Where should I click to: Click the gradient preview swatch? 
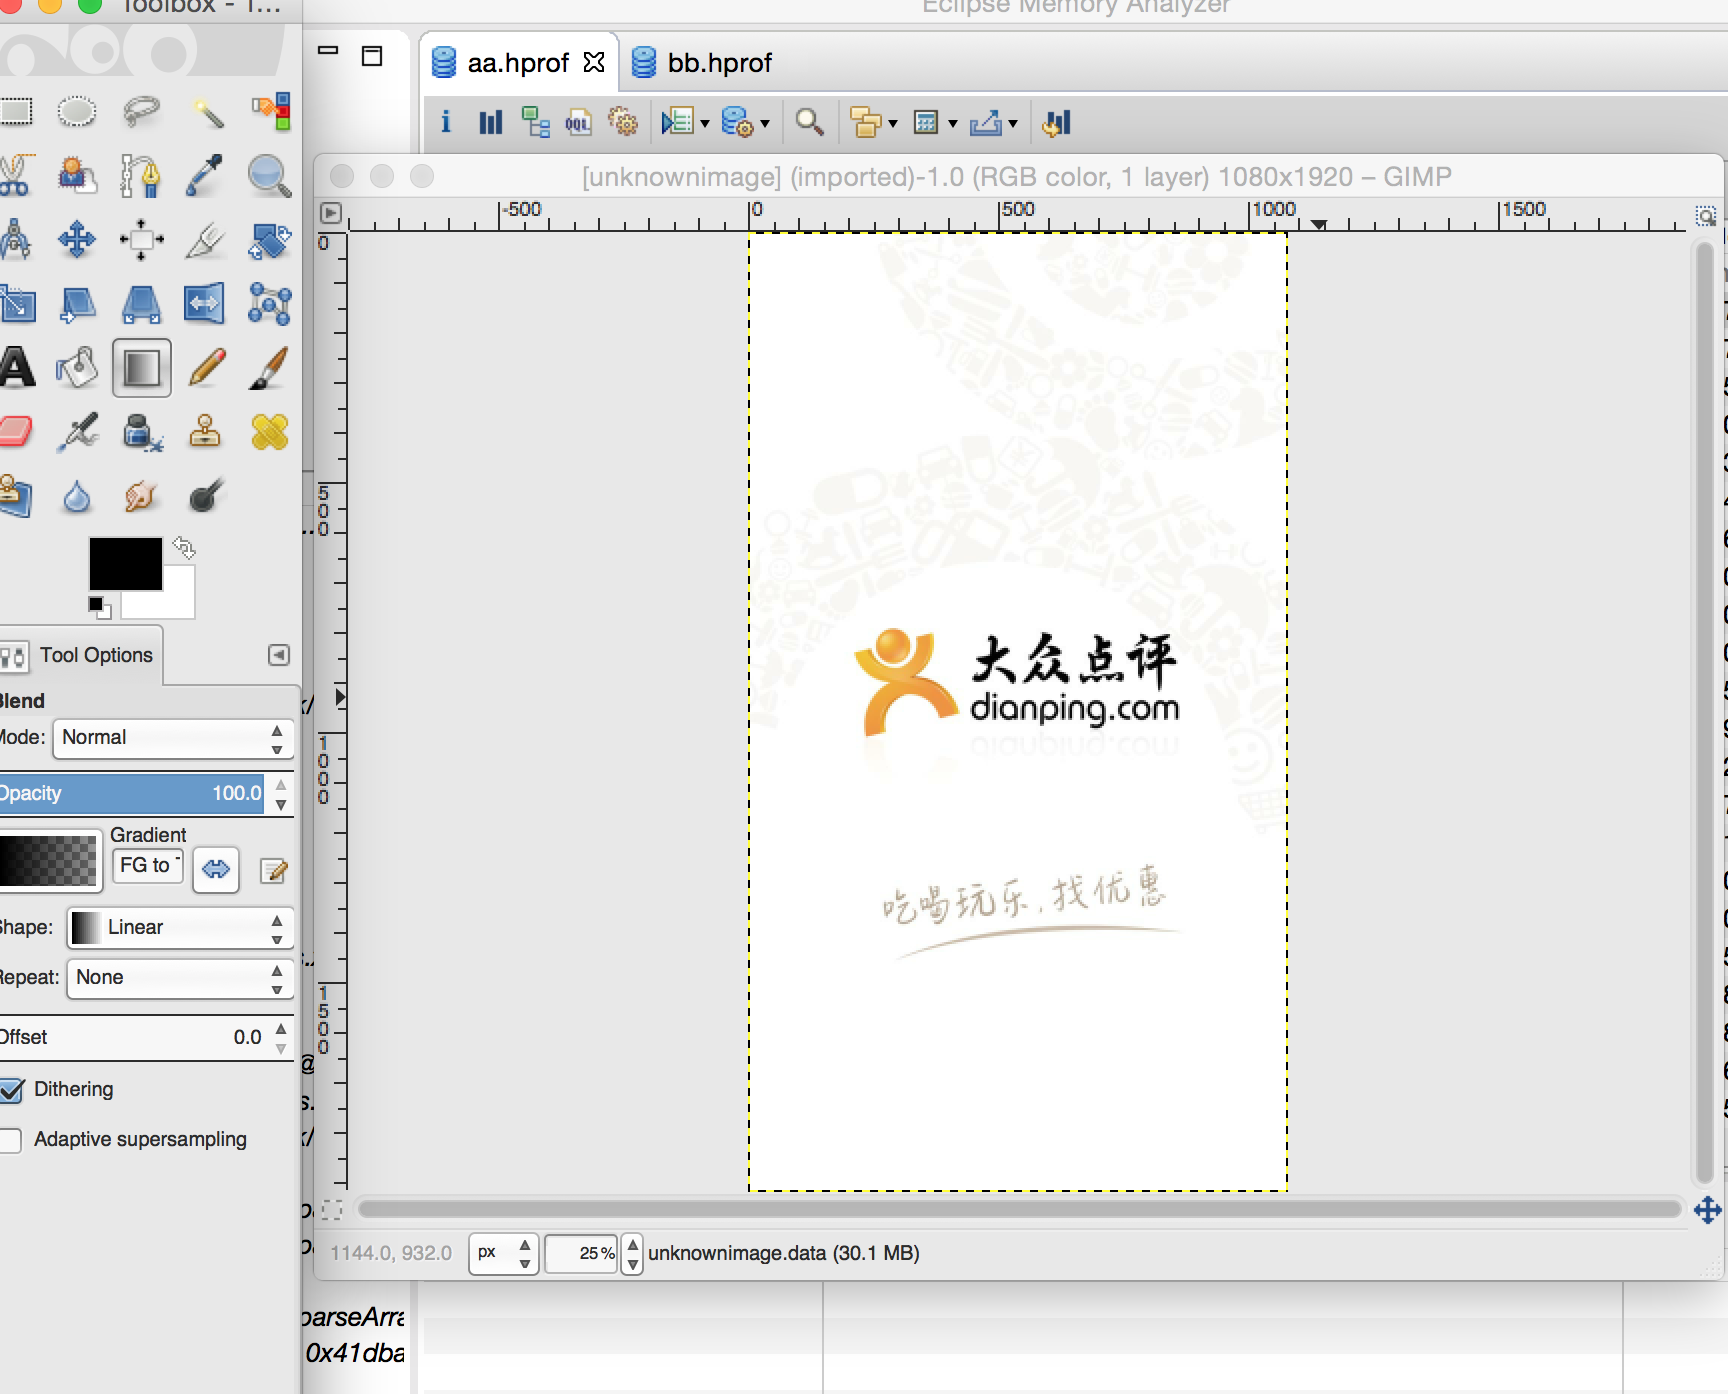pos(48,860)
